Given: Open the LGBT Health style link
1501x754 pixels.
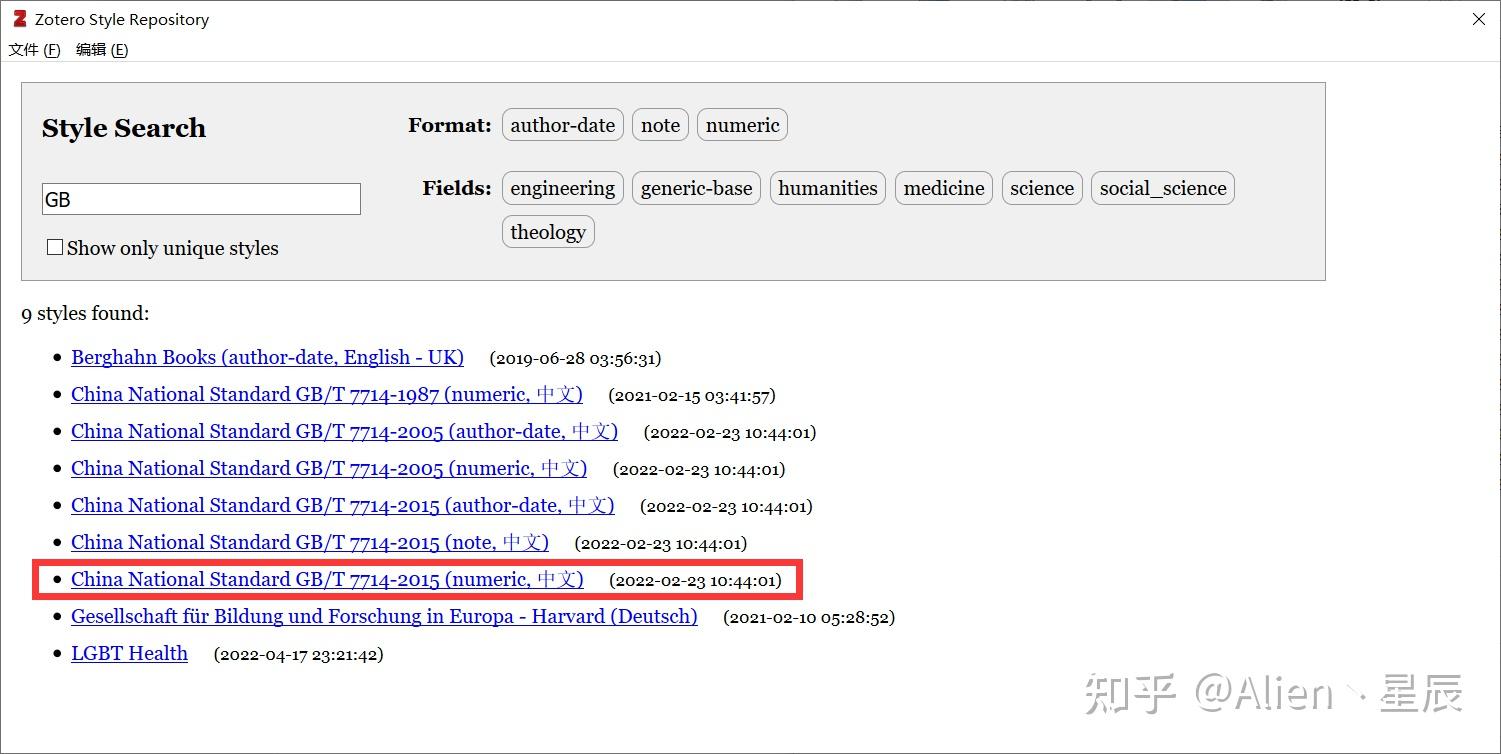Looking at the screenshot, I should pyautogui.click(x=129, y=653).
